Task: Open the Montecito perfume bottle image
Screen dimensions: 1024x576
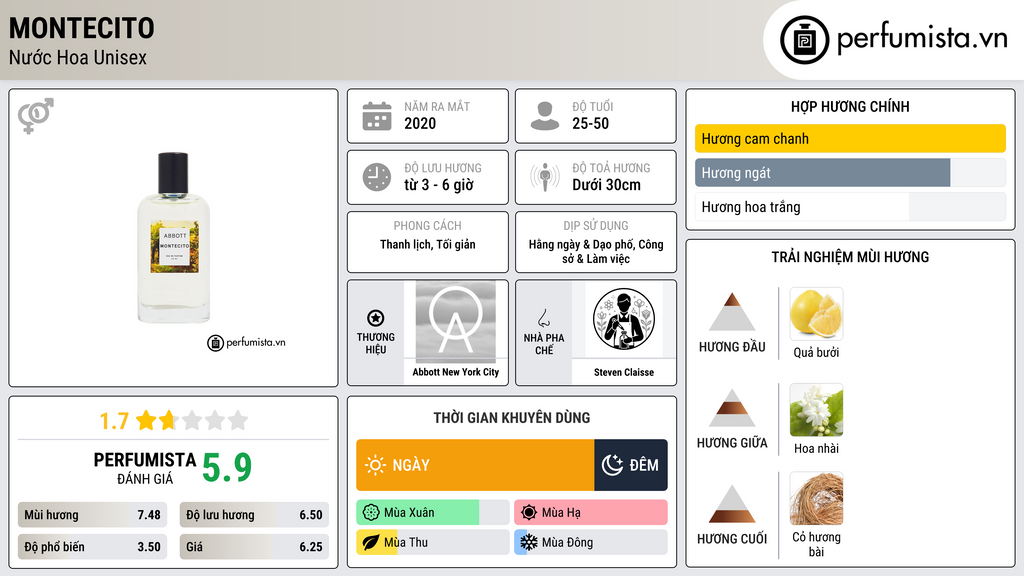Action: 174,238
